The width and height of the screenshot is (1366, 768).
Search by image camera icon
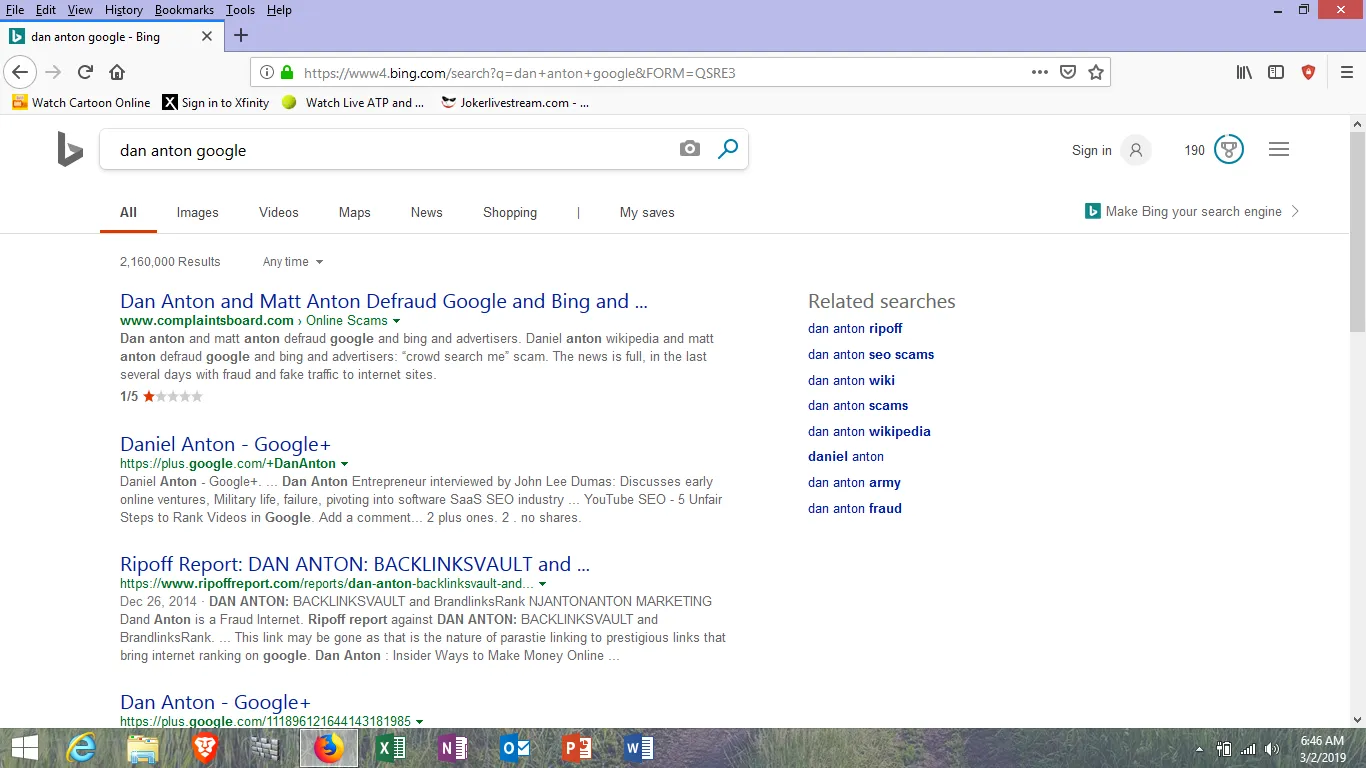coord(690,149)
